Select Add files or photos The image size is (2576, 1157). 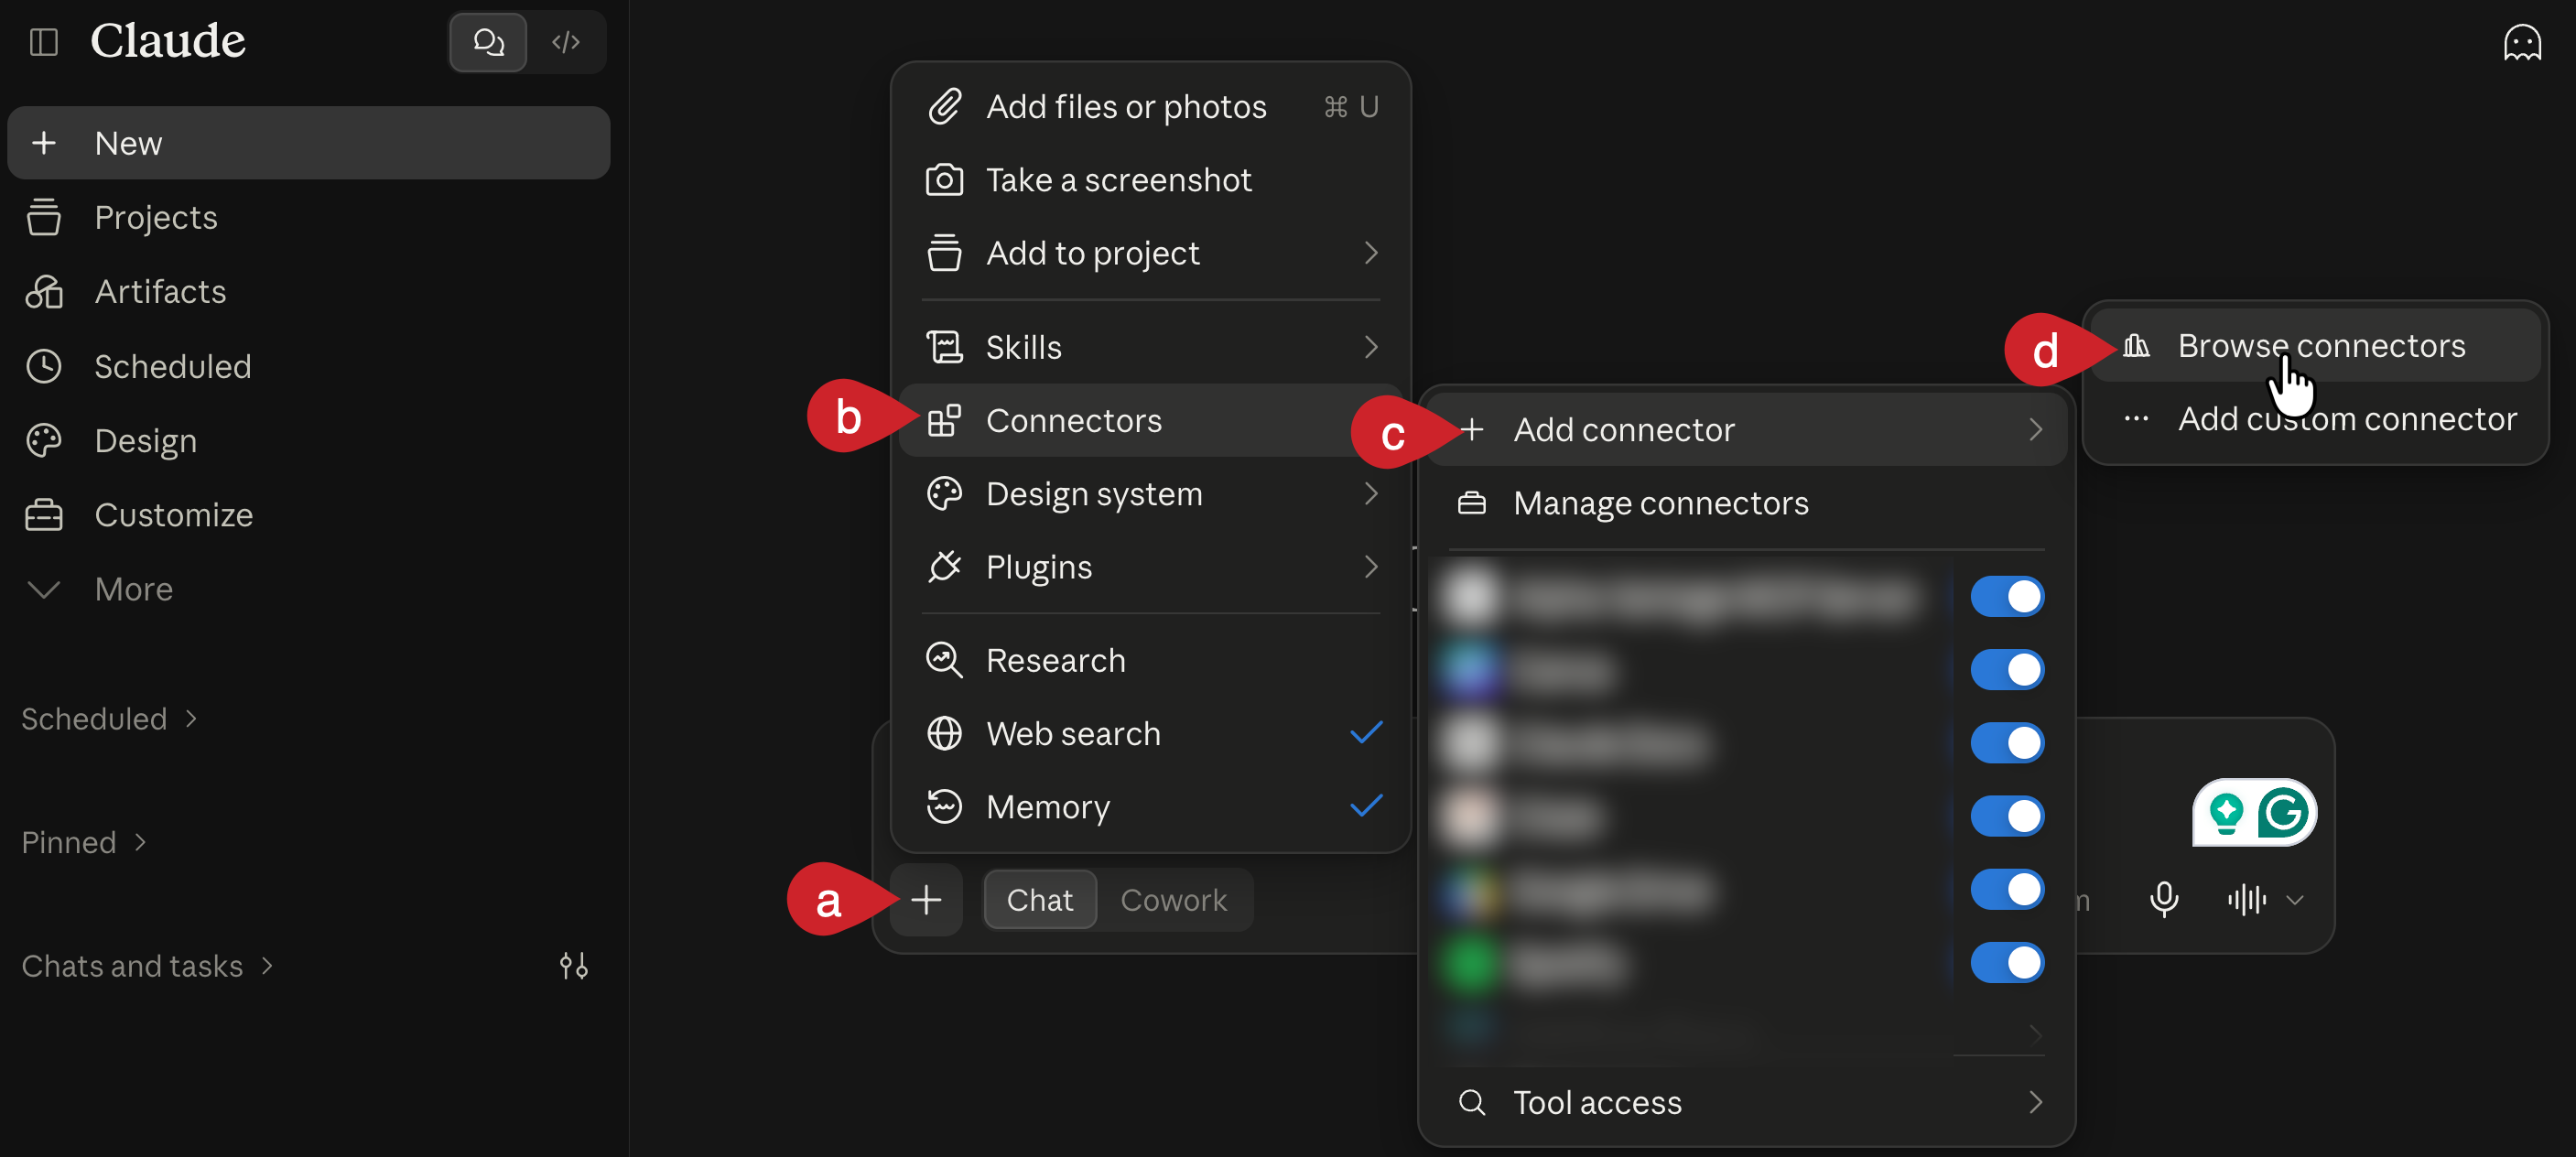coord(1150,107)
